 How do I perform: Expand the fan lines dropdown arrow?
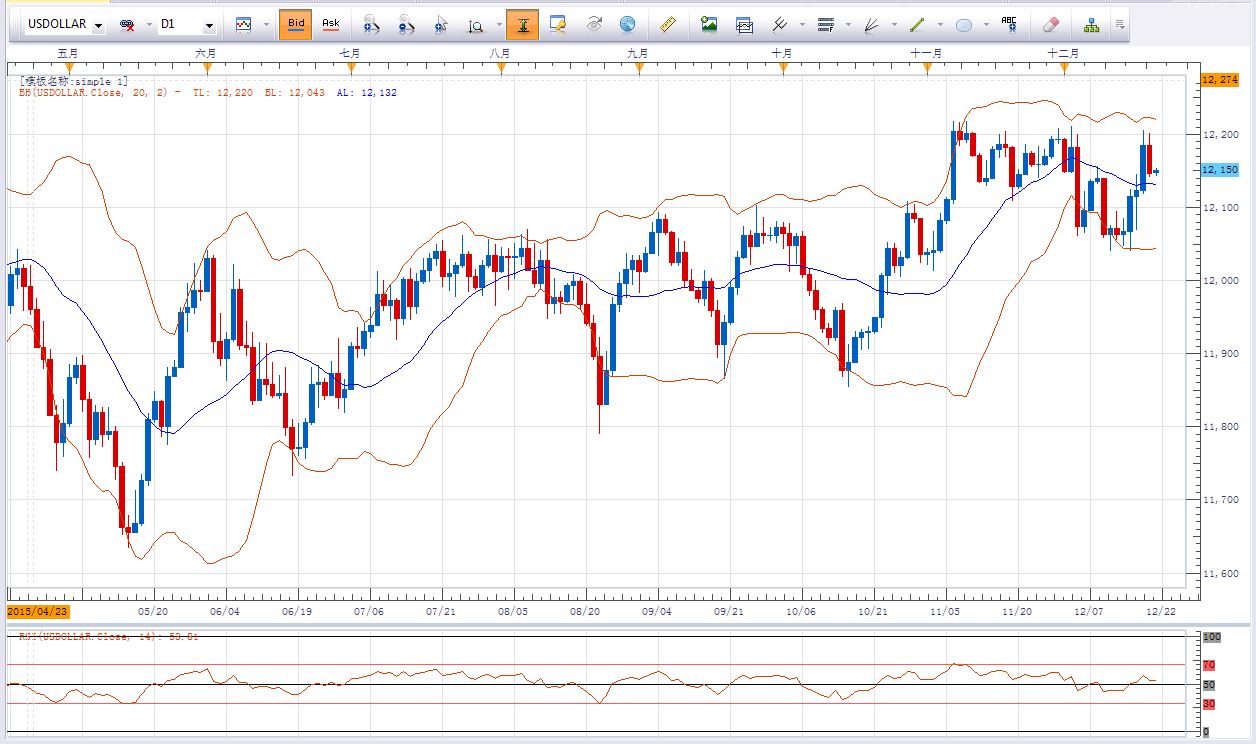pos(894,25)
